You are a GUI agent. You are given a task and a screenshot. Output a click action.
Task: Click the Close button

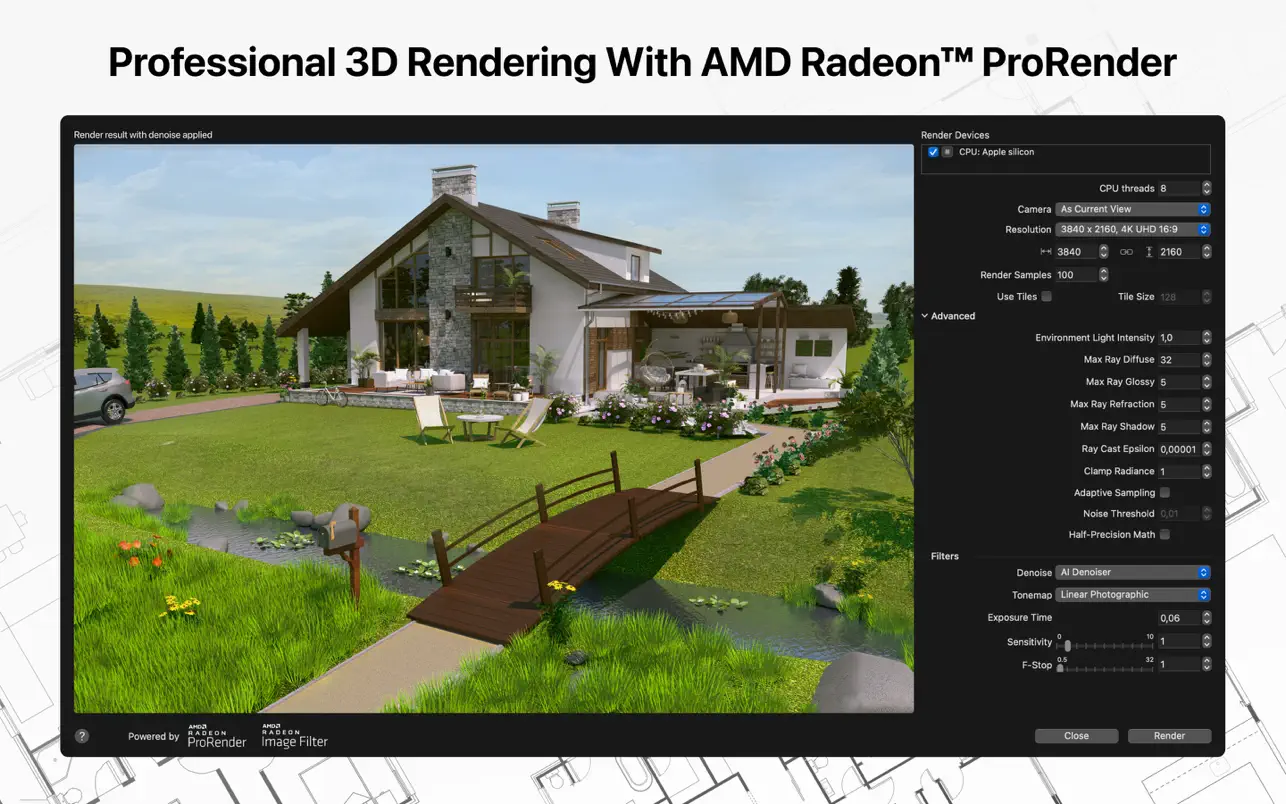(1076, 736)
